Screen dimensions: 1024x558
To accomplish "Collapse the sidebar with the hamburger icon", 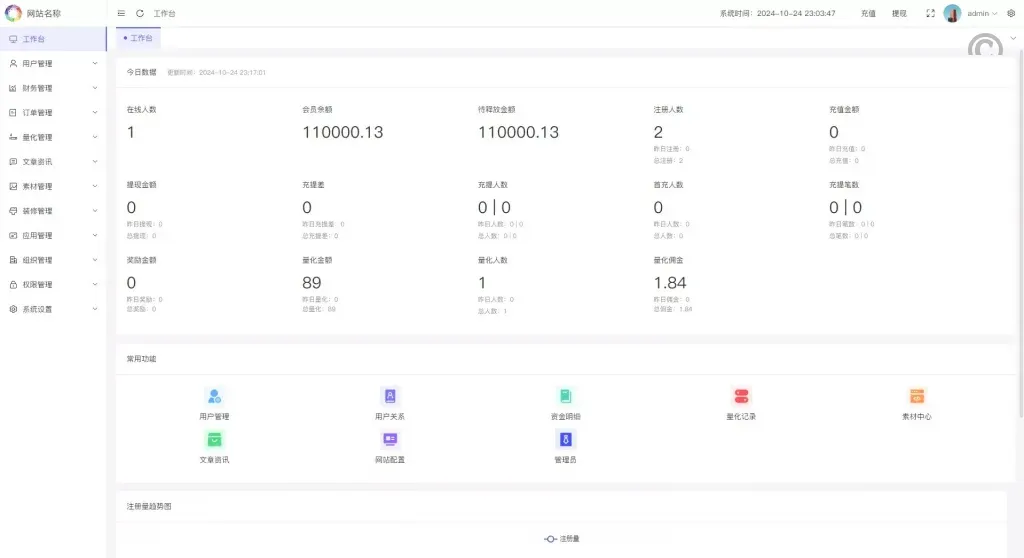I will pyautogui.click(x=121, y=14).
